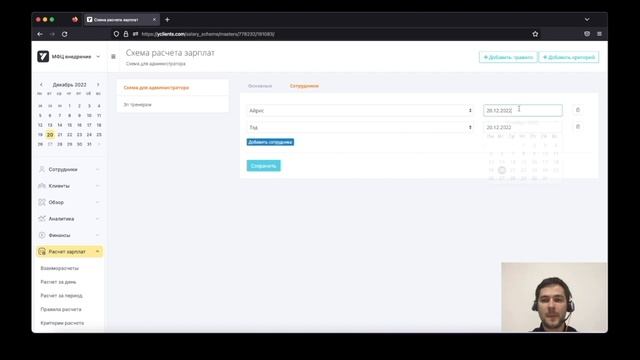Open the list all tabs dropdown
This screenshot has height=360, width=640.
[x=587, y=19]
